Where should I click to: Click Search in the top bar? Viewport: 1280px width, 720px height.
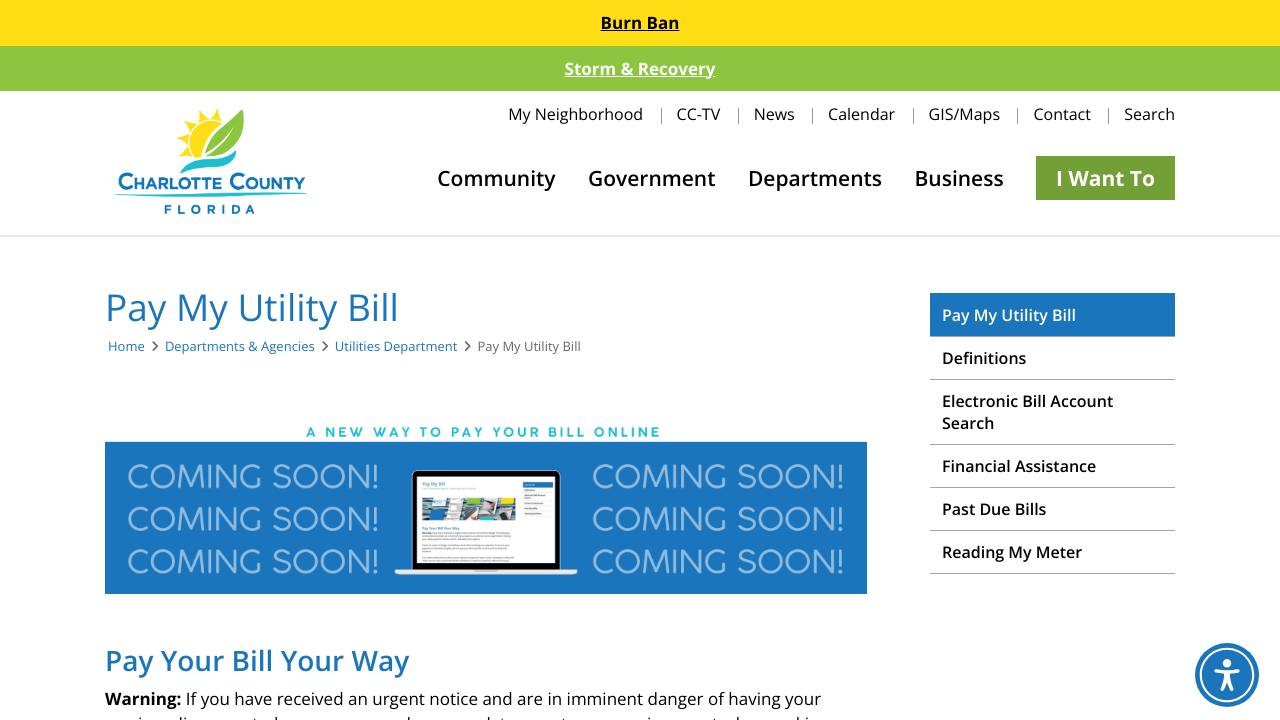point(1148,114)
